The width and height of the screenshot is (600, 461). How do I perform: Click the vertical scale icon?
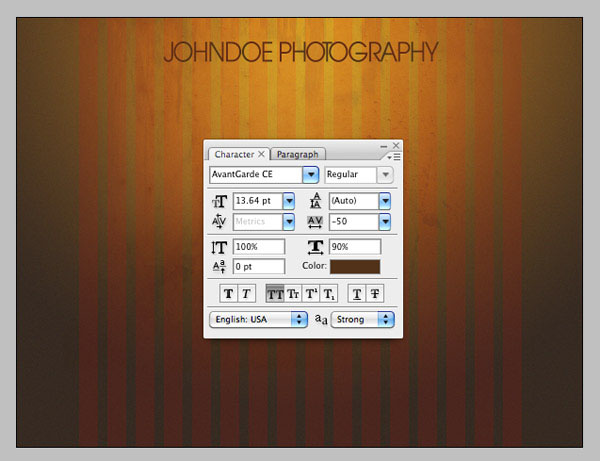click(x=219, y=247)
